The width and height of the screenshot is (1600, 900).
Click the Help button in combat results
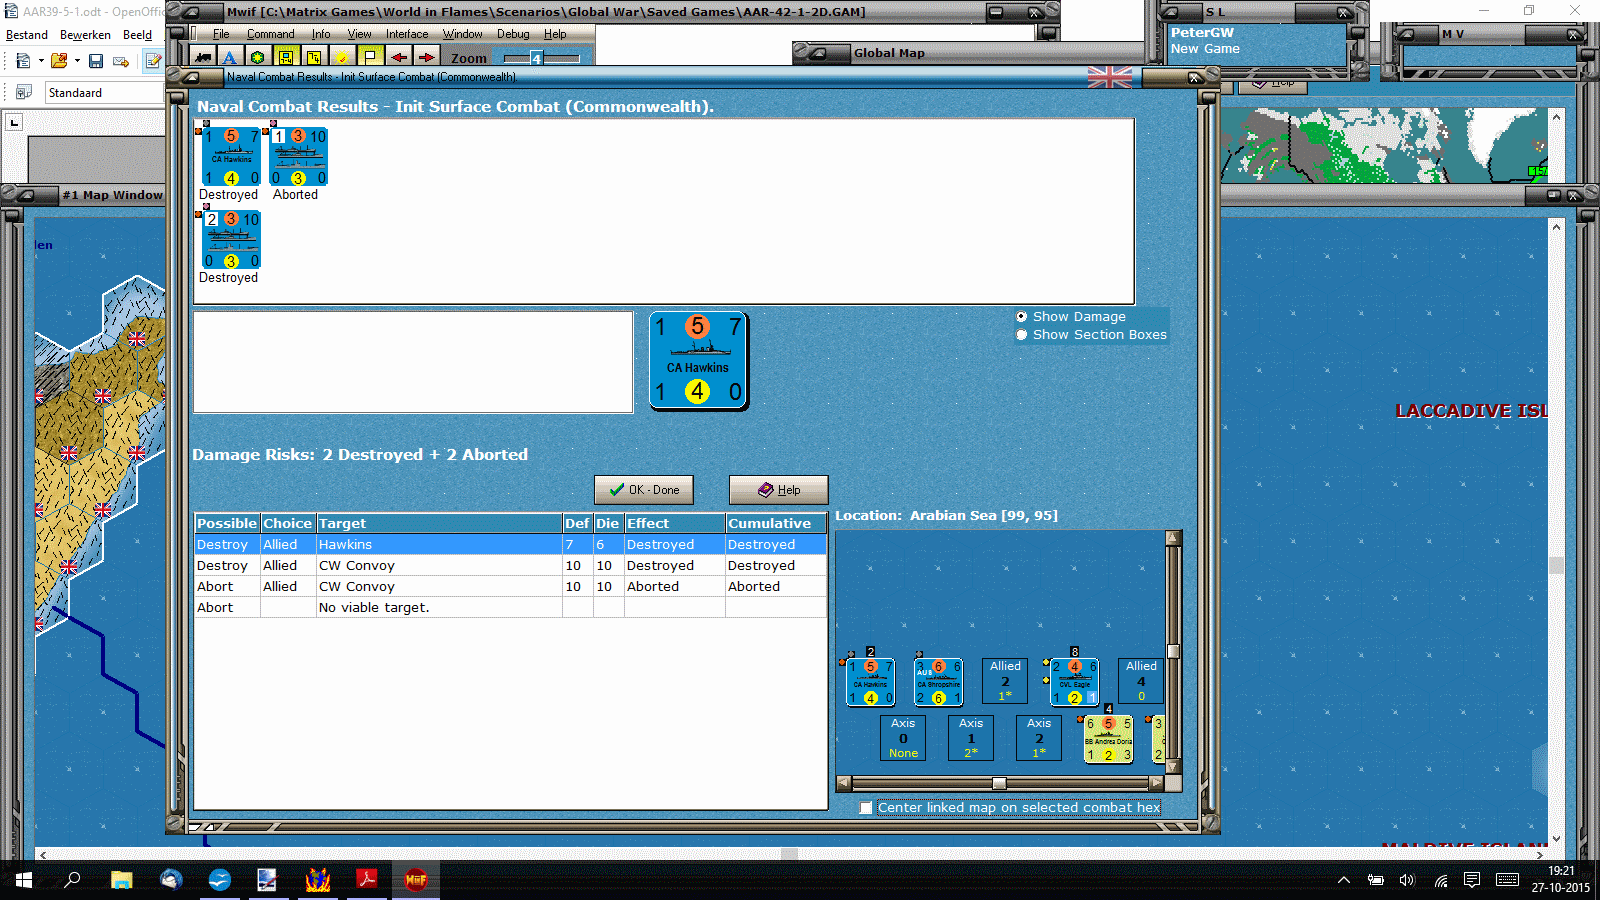click(x=779, y=490)
